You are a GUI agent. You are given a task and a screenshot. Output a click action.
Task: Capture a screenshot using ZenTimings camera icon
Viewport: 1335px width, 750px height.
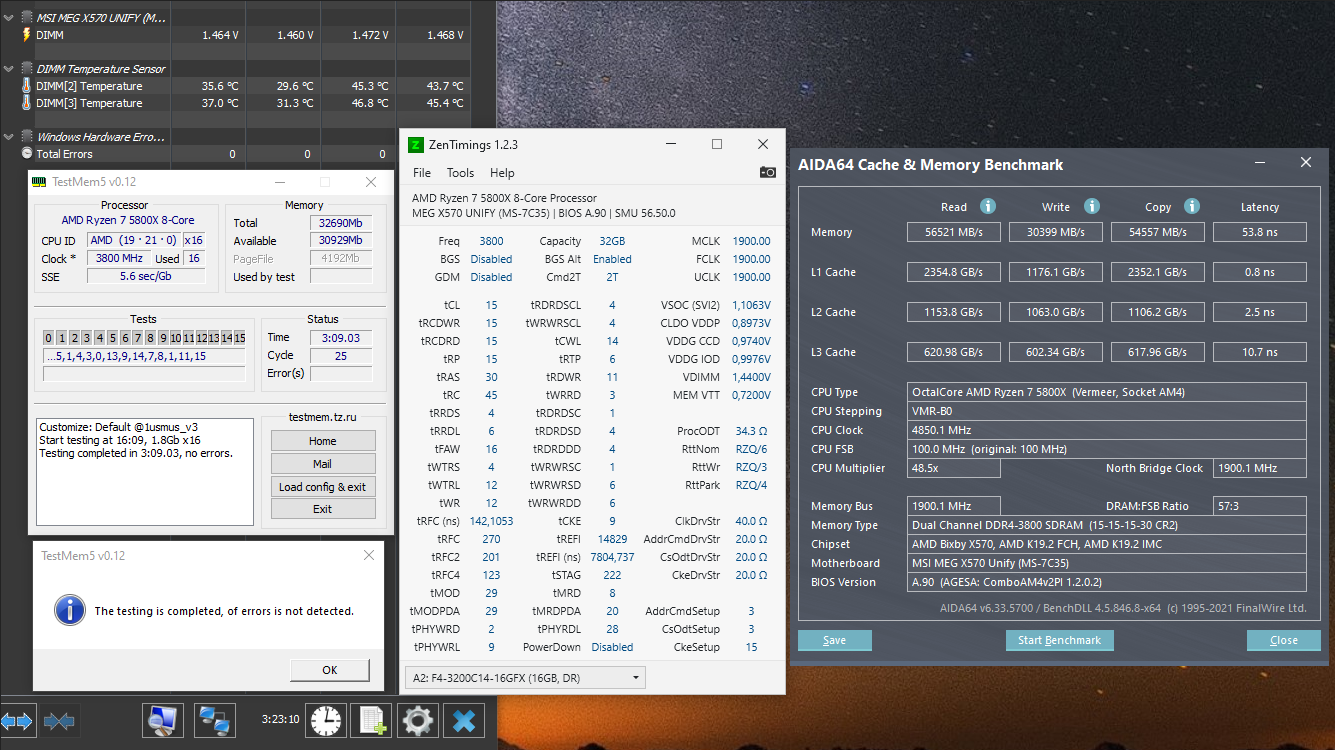[767, 172]
